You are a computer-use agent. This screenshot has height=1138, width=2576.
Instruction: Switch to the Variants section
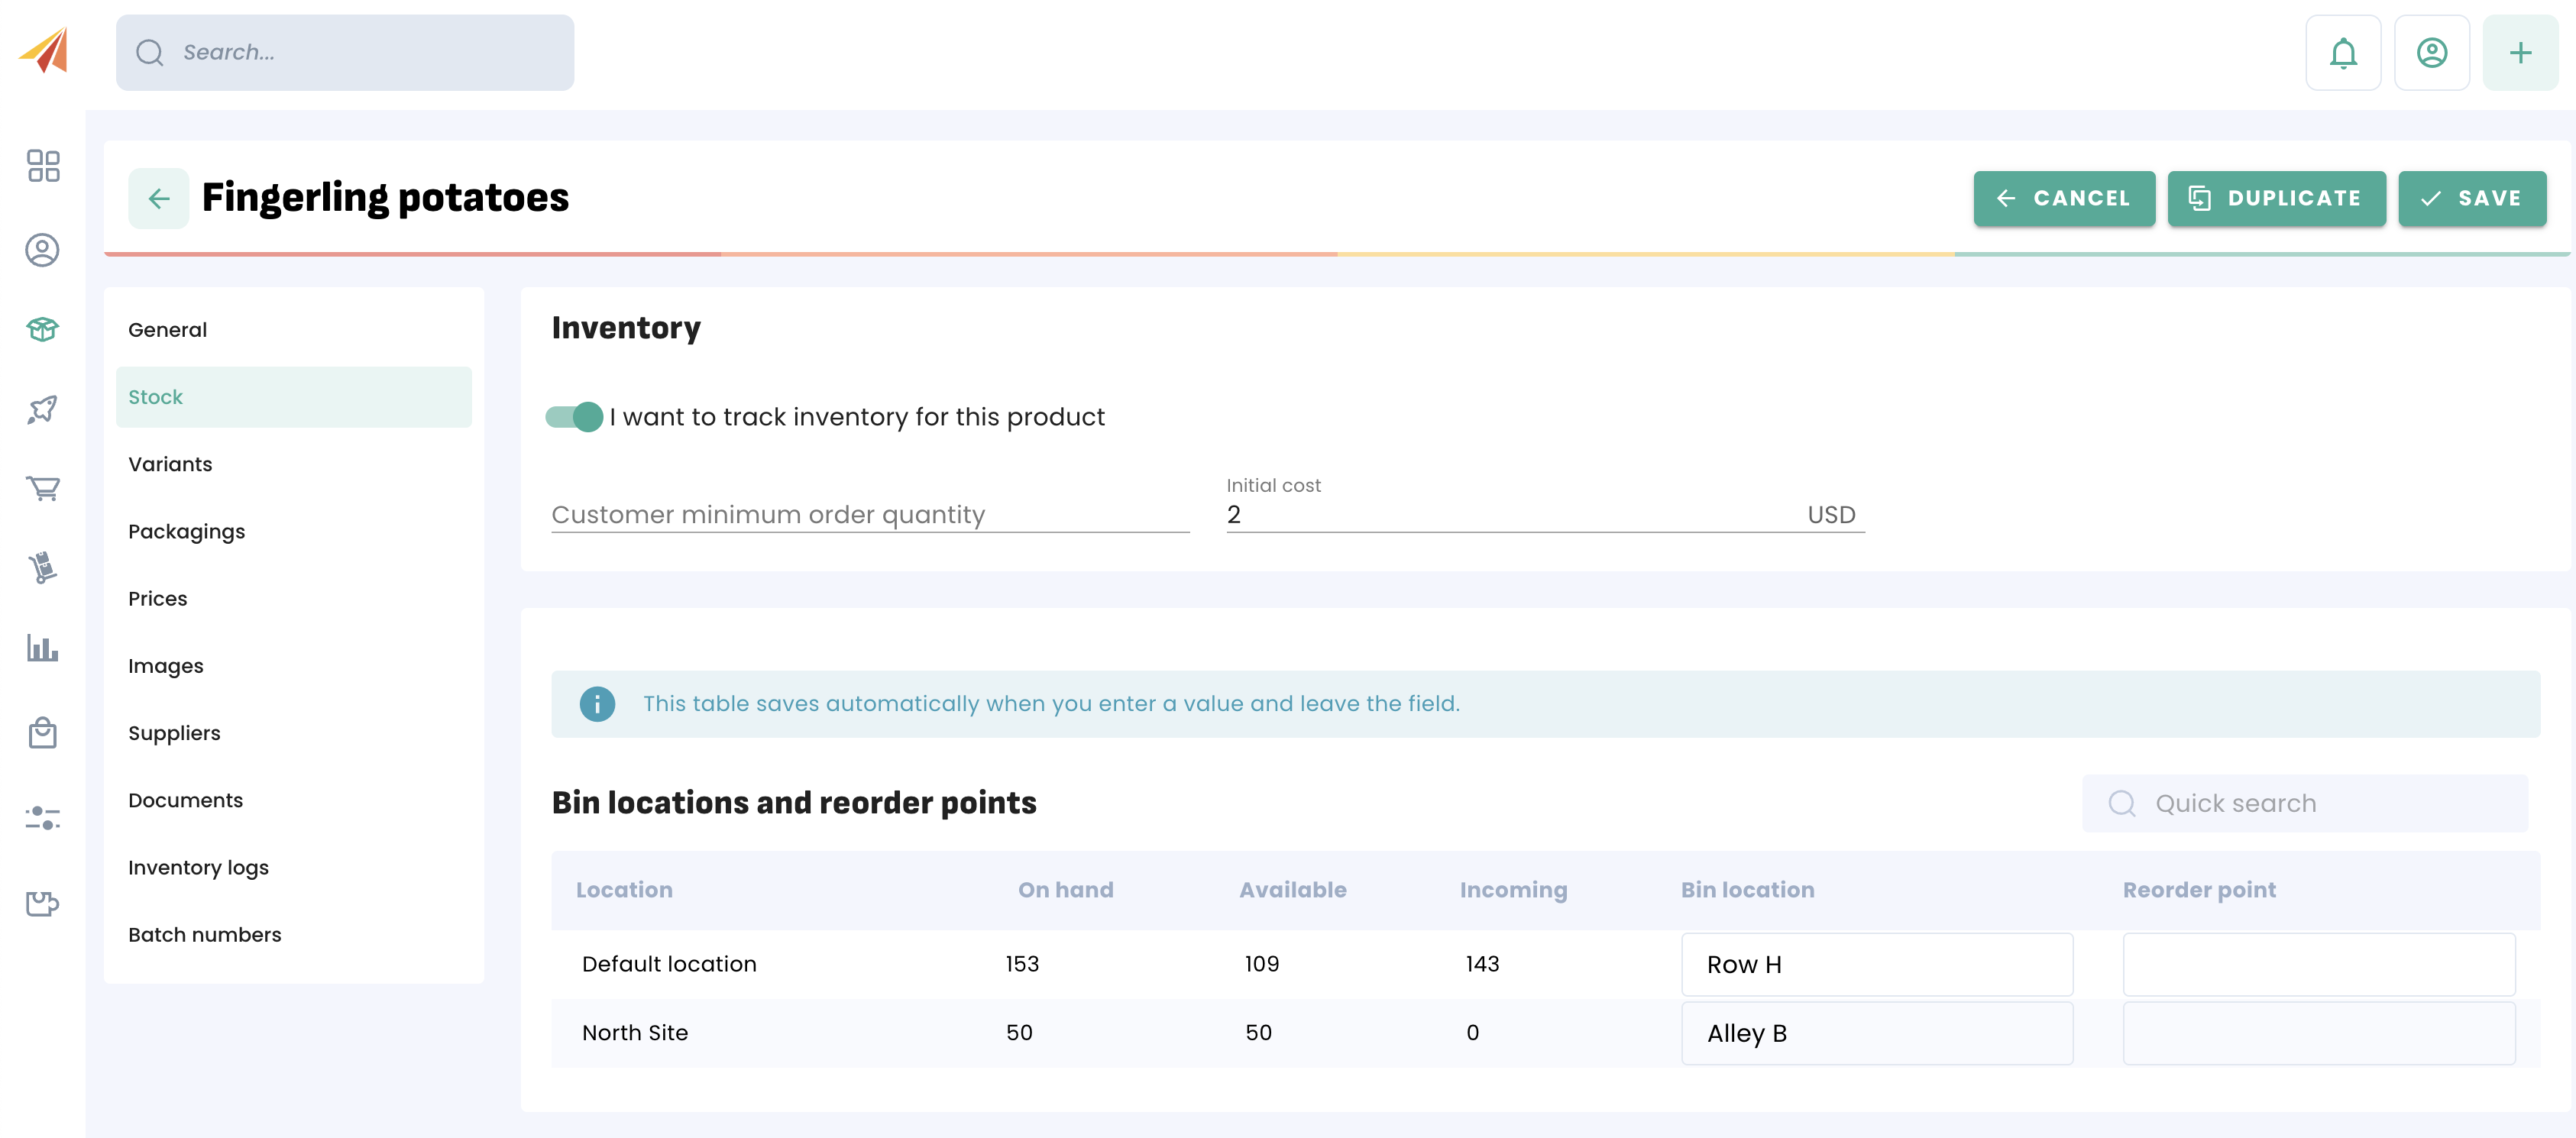170,464
